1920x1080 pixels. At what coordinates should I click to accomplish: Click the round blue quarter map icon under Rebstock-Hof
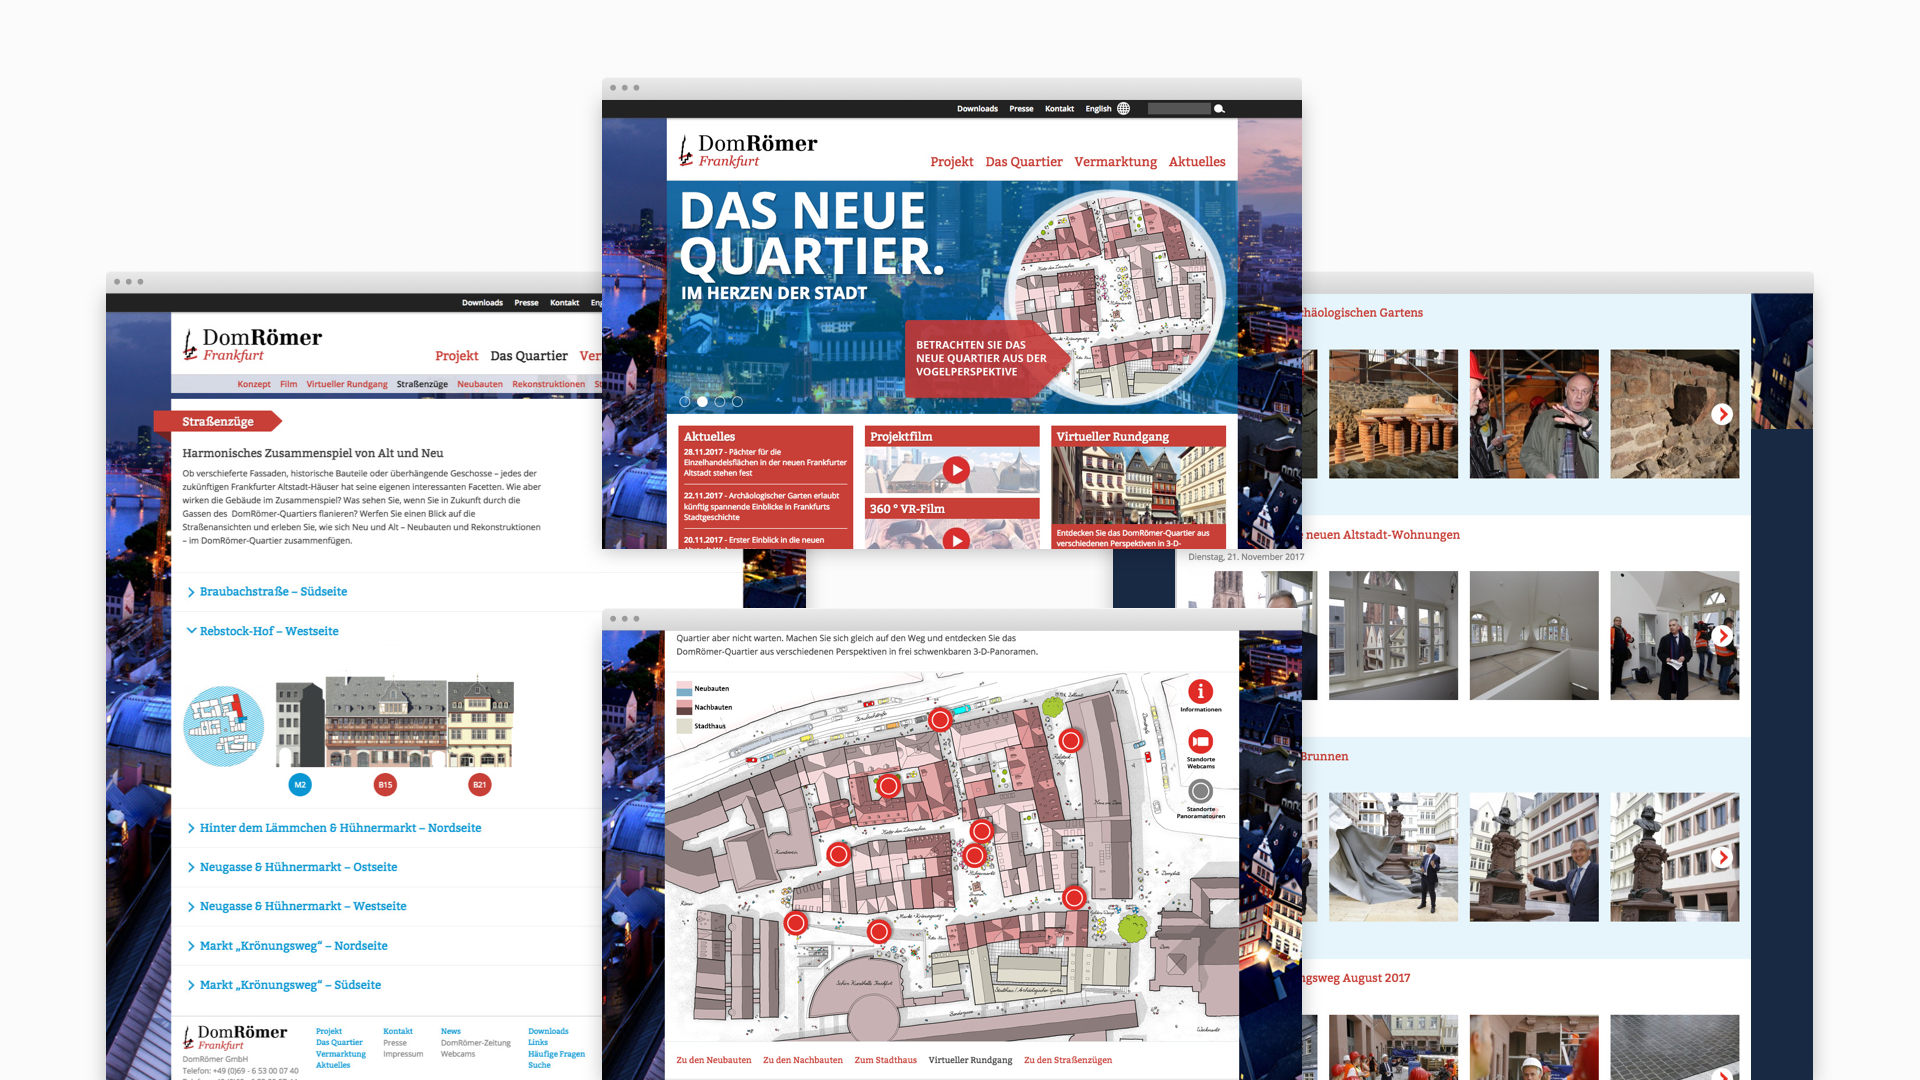(224, 726)
